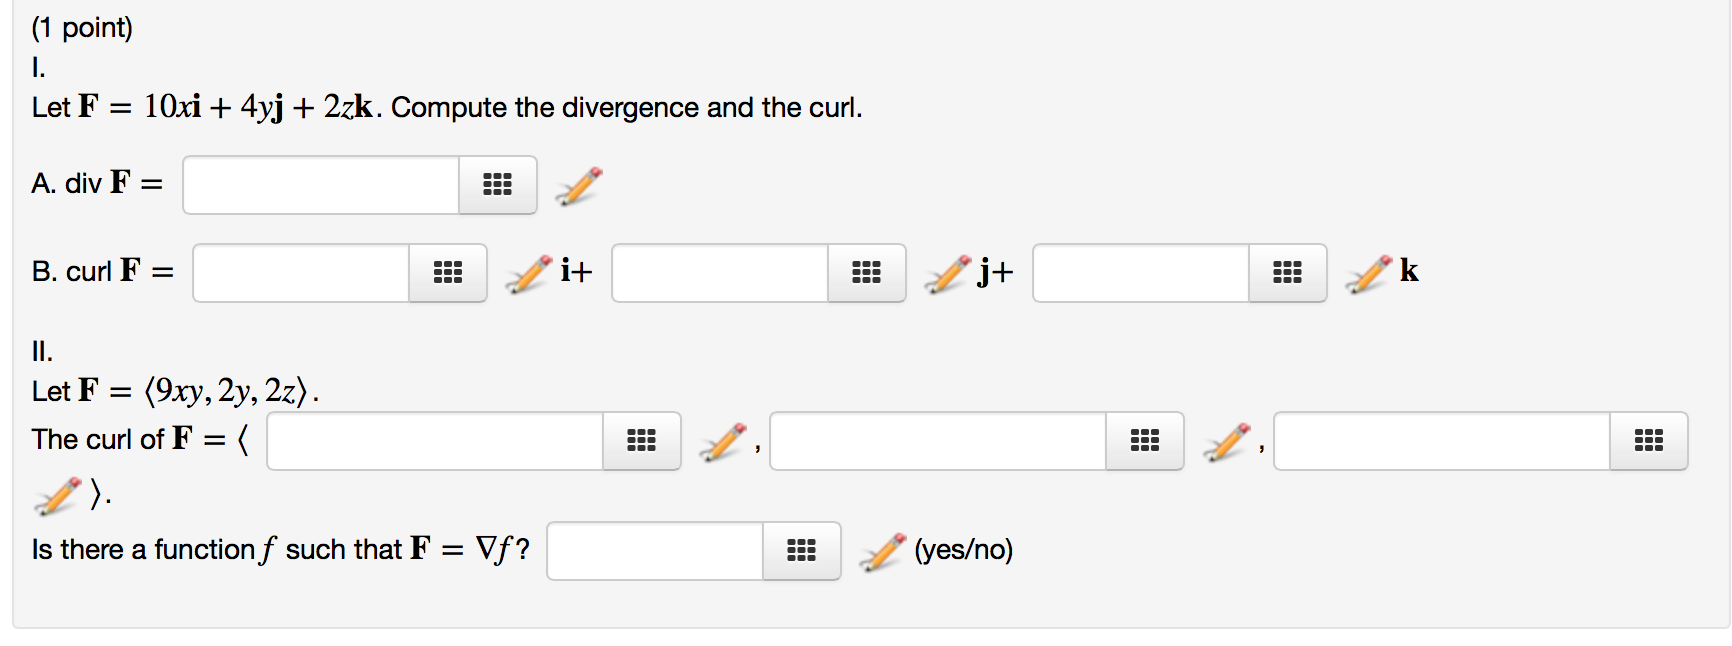The image size is (1732, 646).
Task: Open the equation keypad beside div F
Action: click(x=498, y=185)
